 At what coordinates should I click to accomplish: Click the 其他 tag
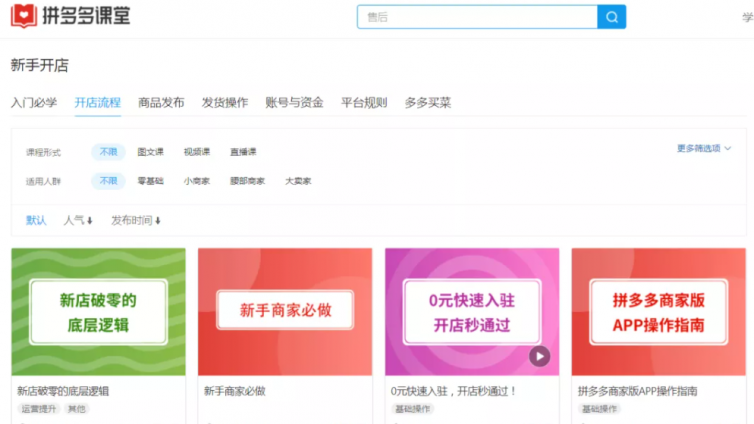point(76,409)
